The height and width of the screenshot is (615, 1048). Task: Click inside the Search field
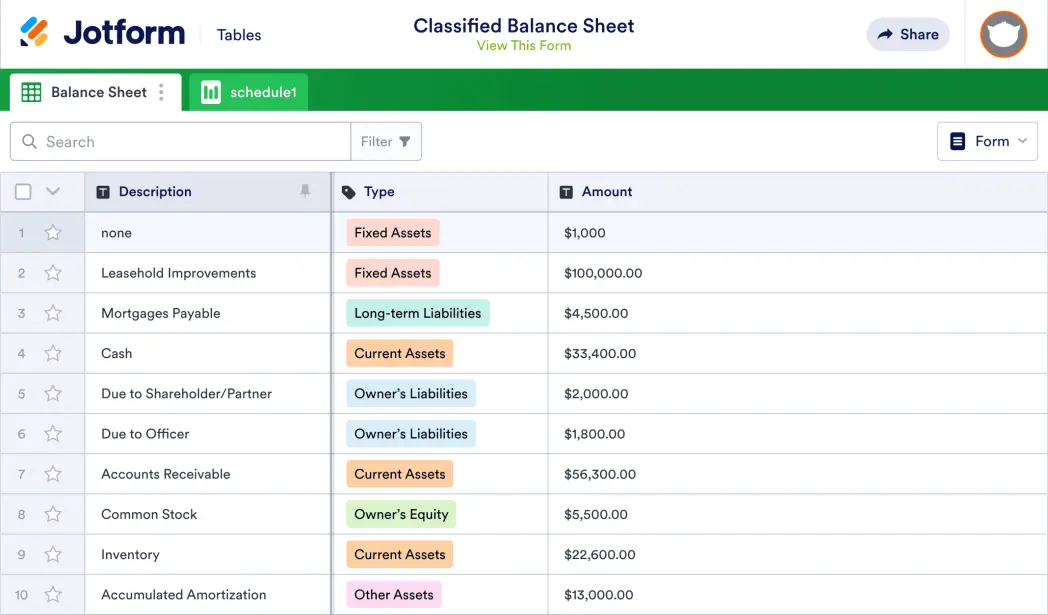coord(180,141)
